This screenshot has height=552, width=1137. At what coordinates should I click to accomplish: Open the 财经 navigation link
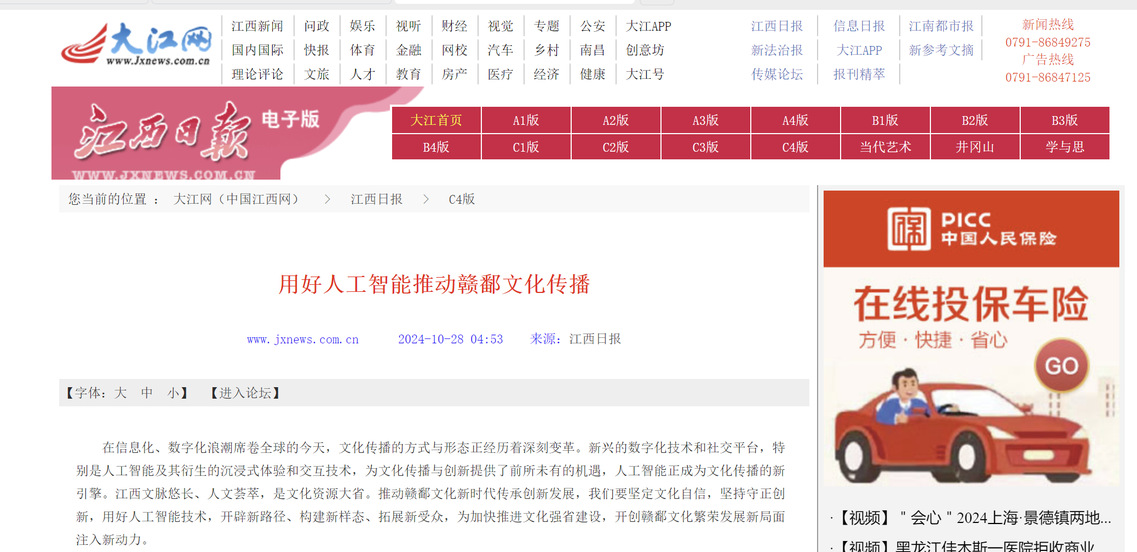click(454, 26)
